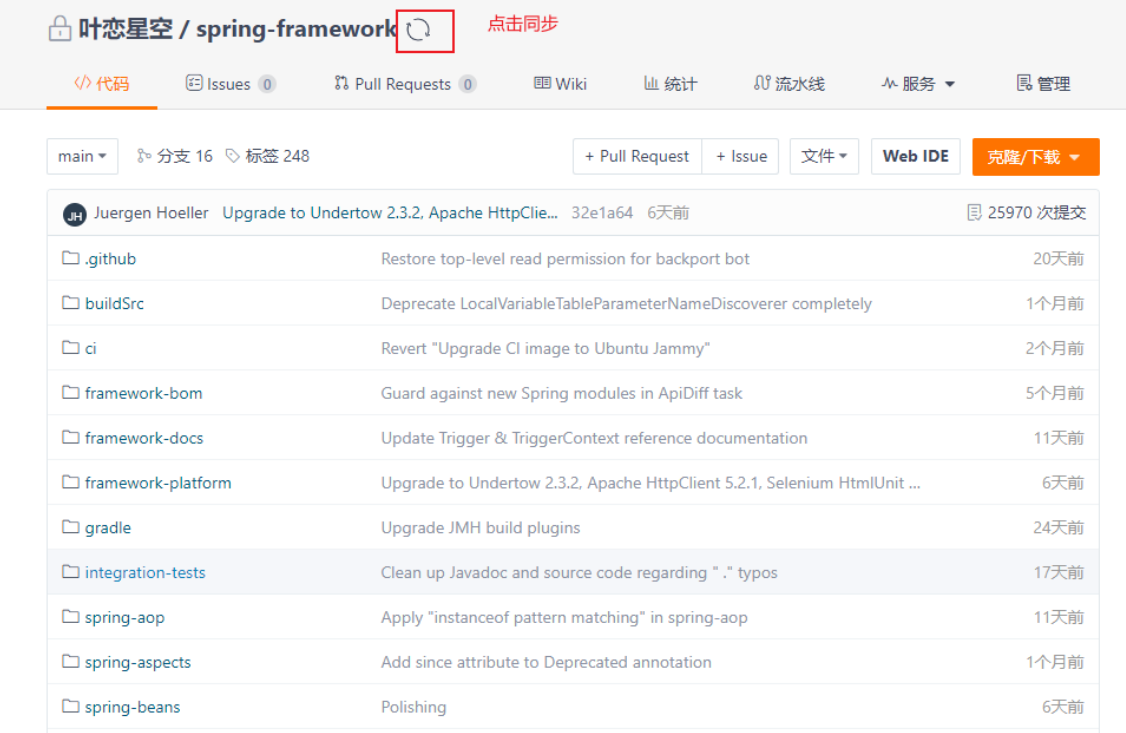This screenshot has width=1126, height=733.
Task: Open the spring-beans folder
Action: click(x=132, y=707)
